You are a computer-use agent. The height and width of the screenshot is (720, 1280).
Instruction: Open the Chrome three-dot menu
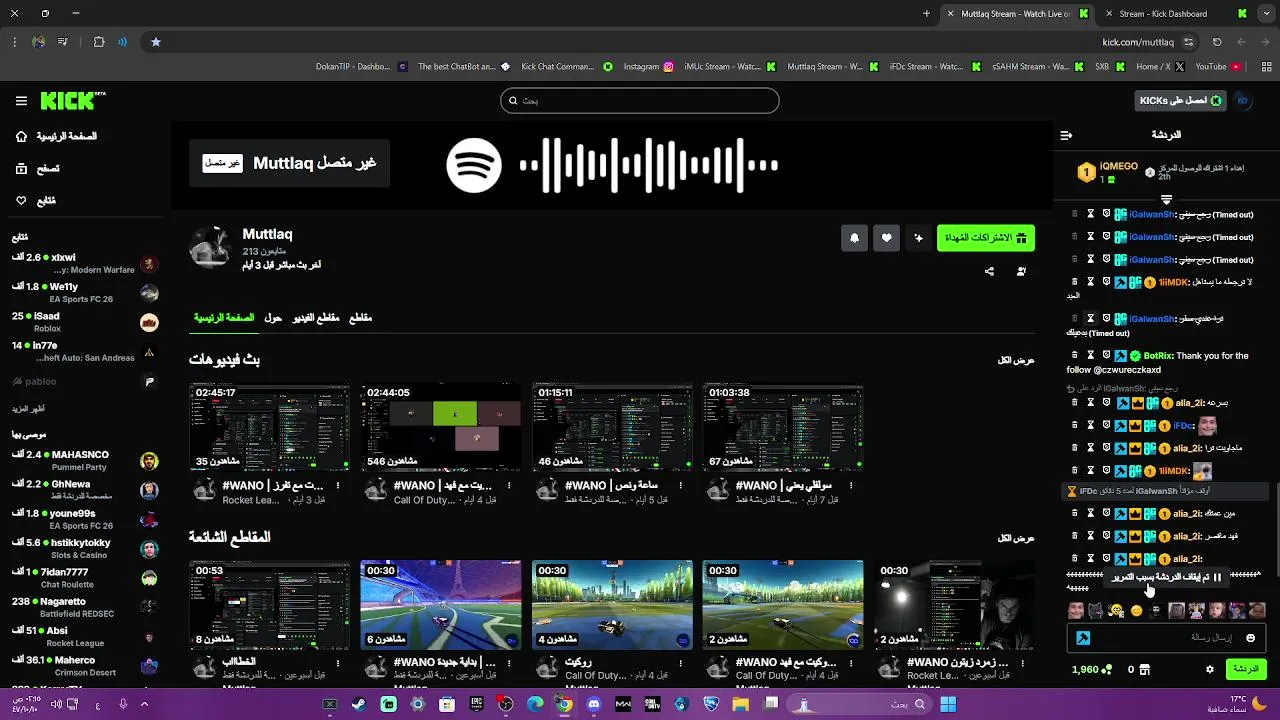pos(14,42)
